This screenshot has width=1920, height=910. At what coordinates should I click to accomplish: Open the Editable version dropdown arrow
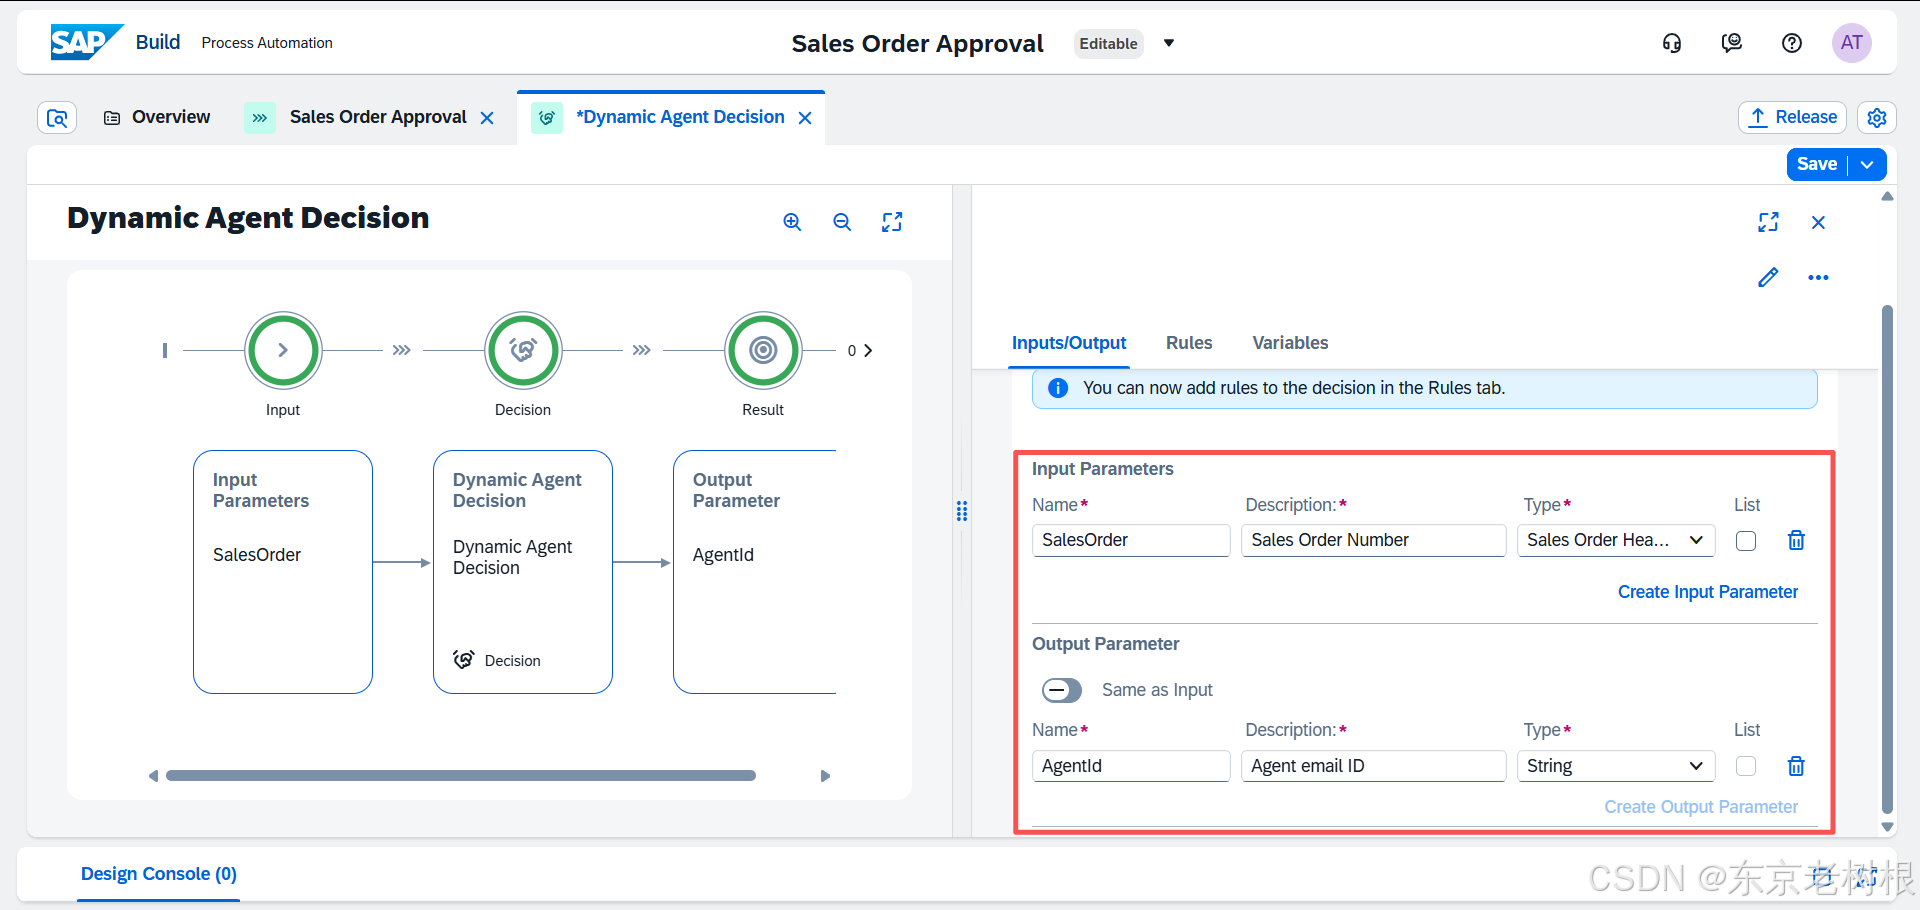(x=1168, y=43)
